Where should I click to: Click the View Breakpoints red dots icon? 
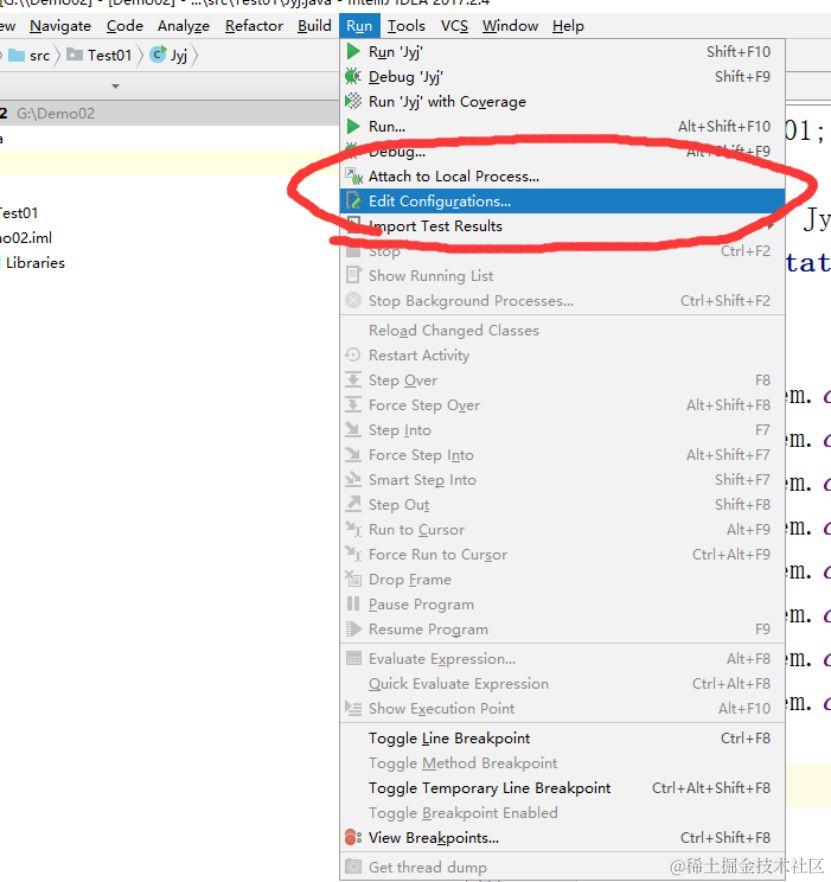tap(353, 837)
